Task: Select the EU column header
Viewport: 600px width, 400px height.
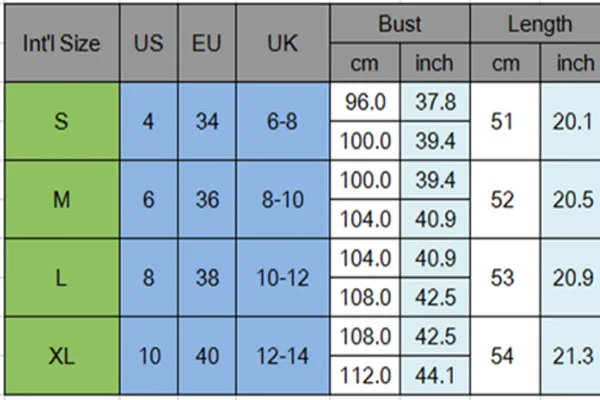Action: point(207,44)
